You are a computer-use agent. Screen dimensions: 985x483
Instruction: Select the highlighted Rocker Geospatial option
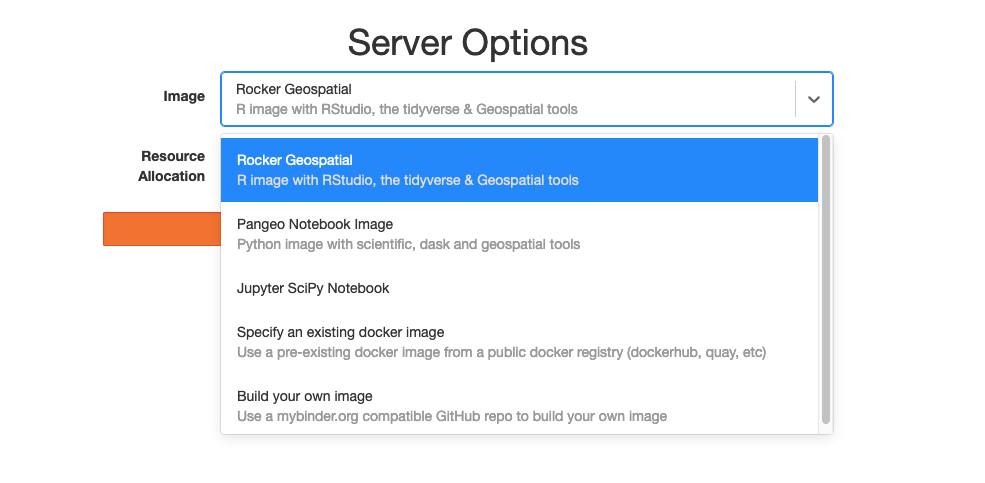pos(520,170)
